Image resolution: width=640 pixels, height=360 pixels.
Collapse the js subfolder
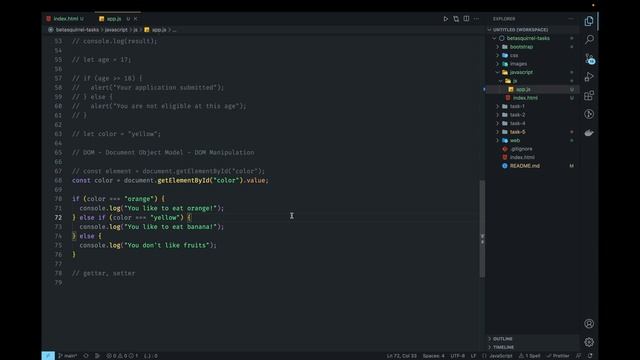point(532,81)
